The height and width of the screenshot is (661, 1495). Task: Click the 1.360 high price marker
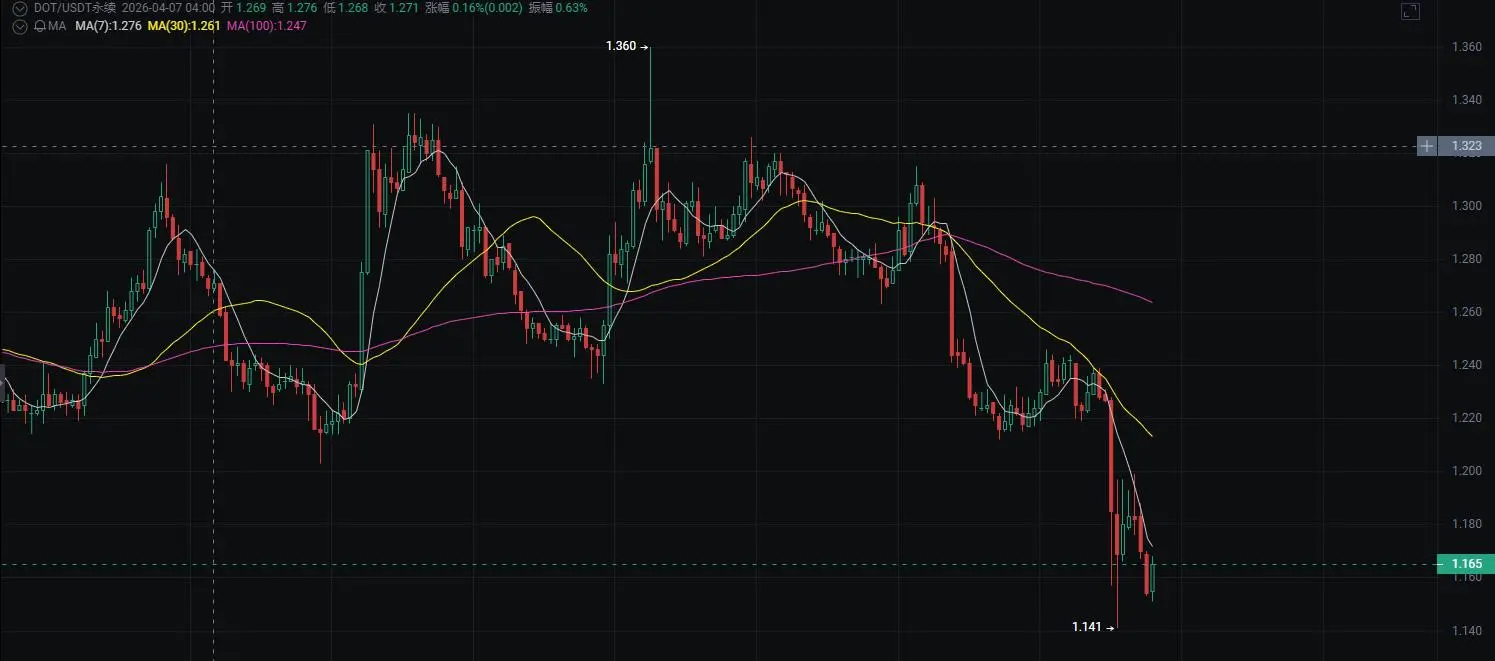click(627, 46)
